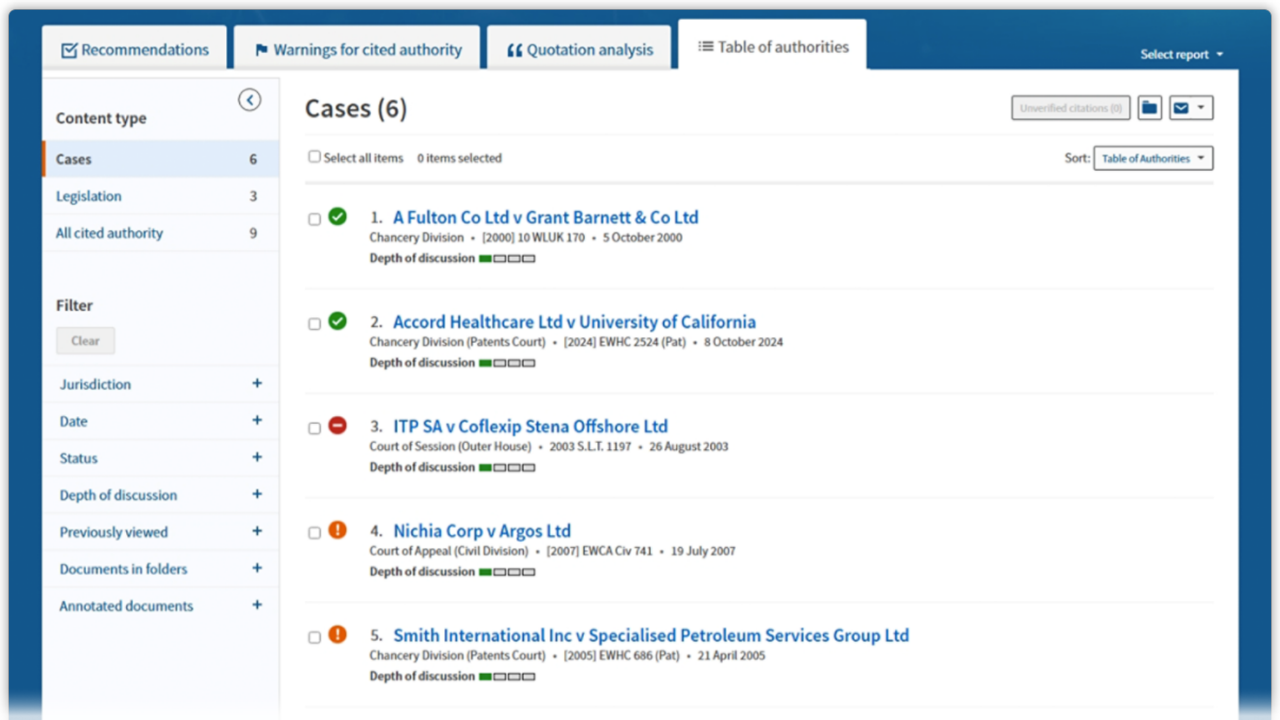Tick the checkbox for Smith International case

(314, 637)
